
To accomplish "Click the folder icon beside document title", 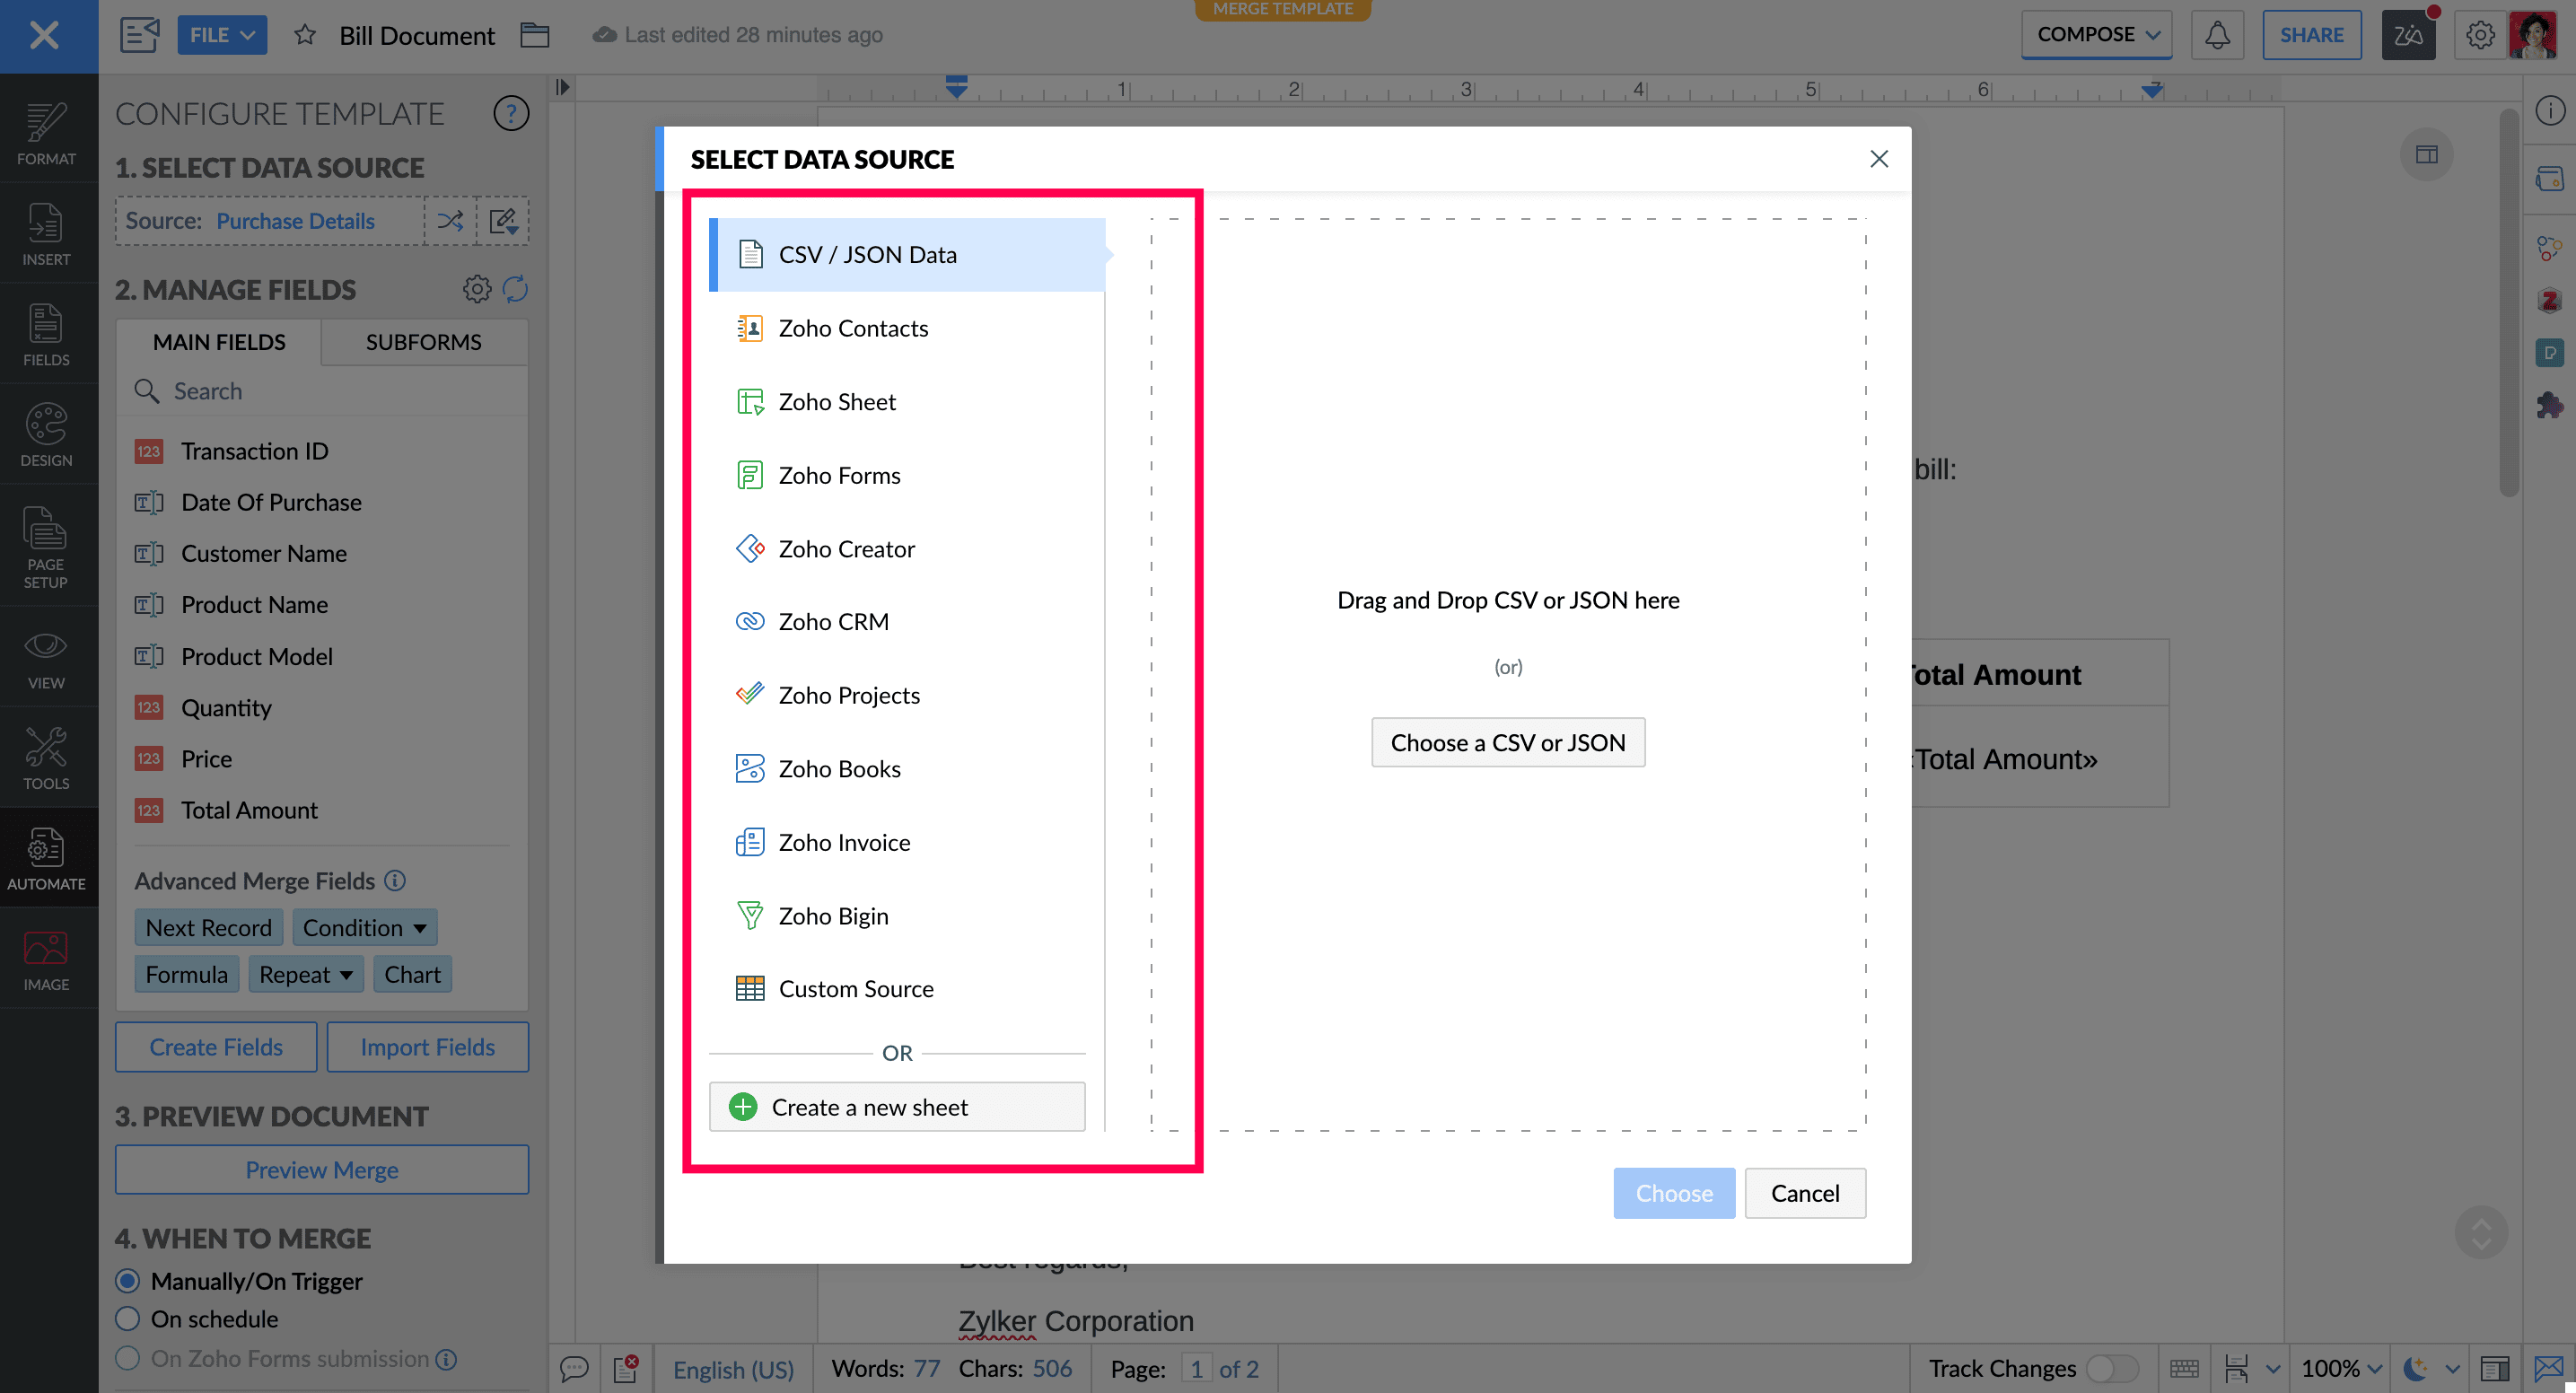I will [x=535, y=35].
